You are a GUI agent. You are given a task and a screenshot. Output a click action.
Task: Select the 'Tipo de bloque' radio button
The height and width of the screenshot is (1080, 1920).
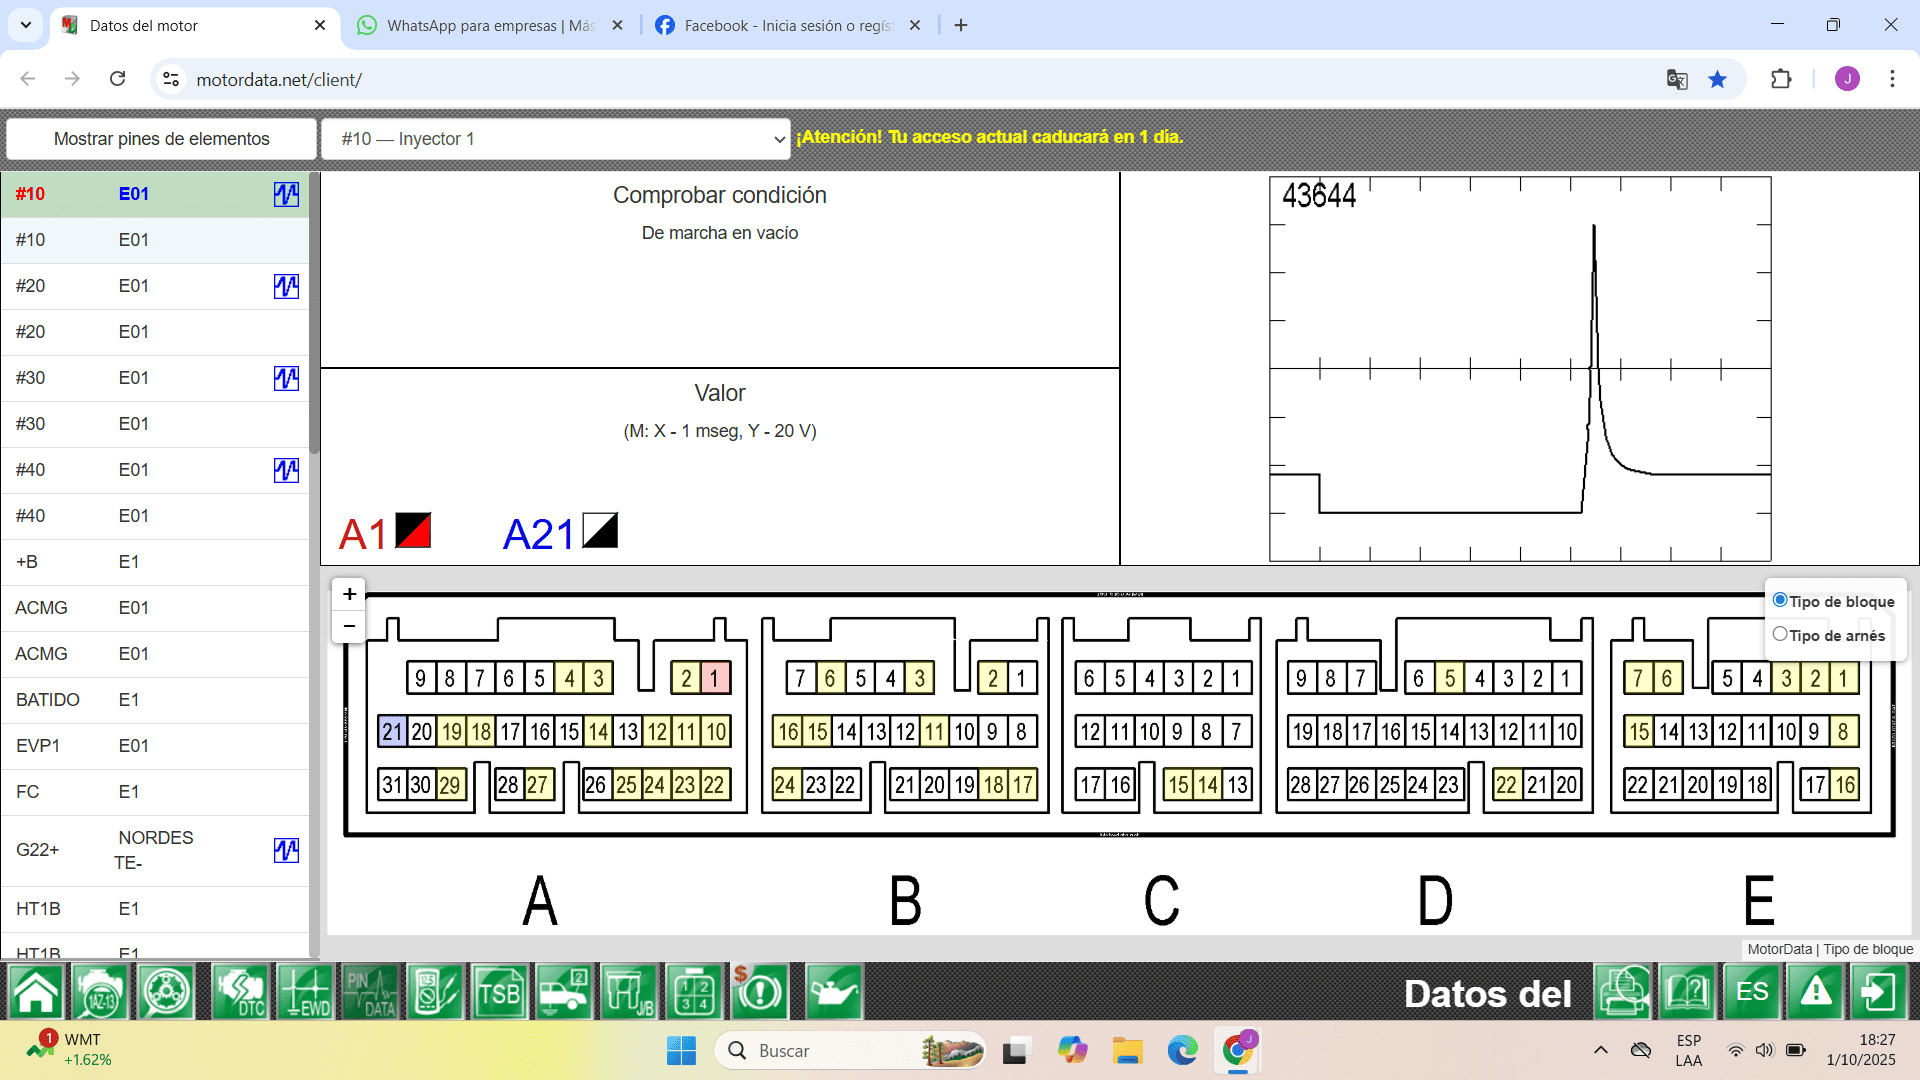(1780, 599)
